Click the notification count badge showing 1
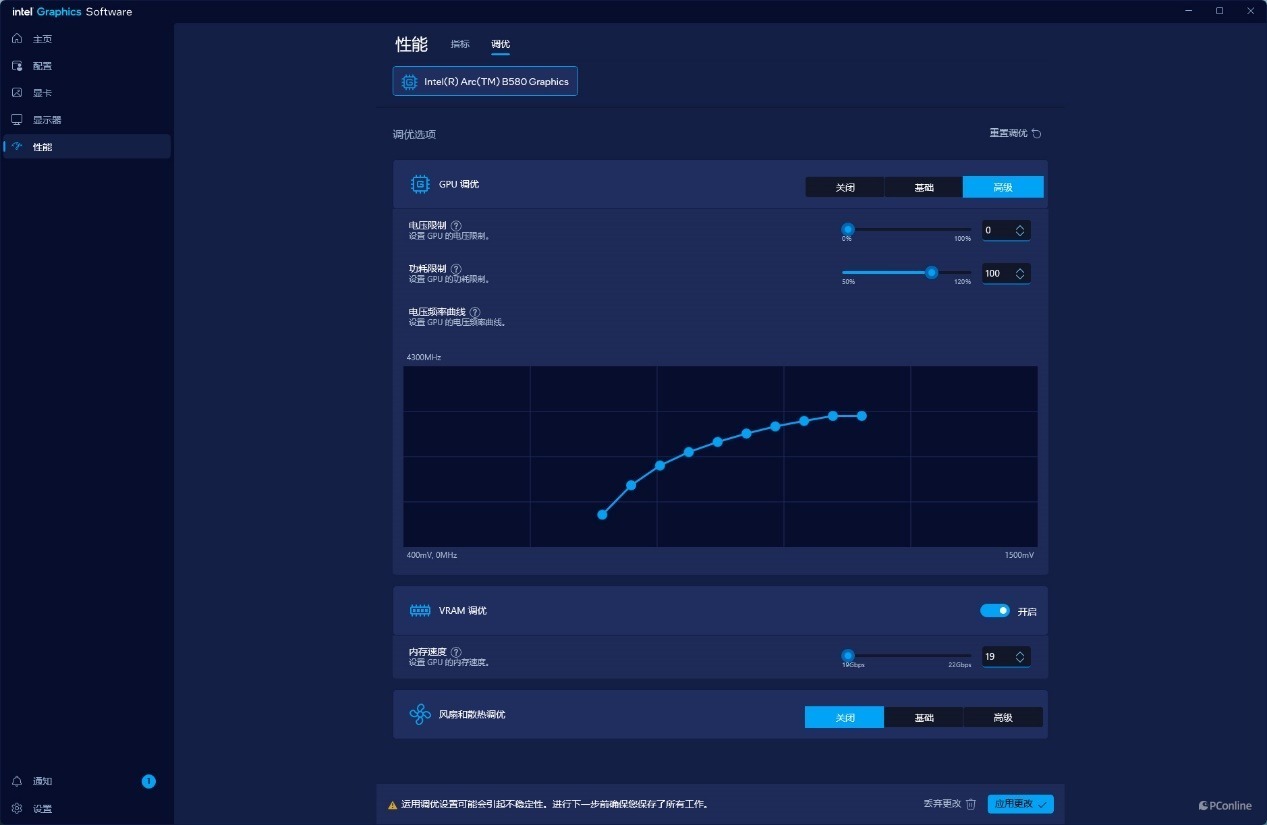This screenshot has height=825, width=1267. (148, 781)
